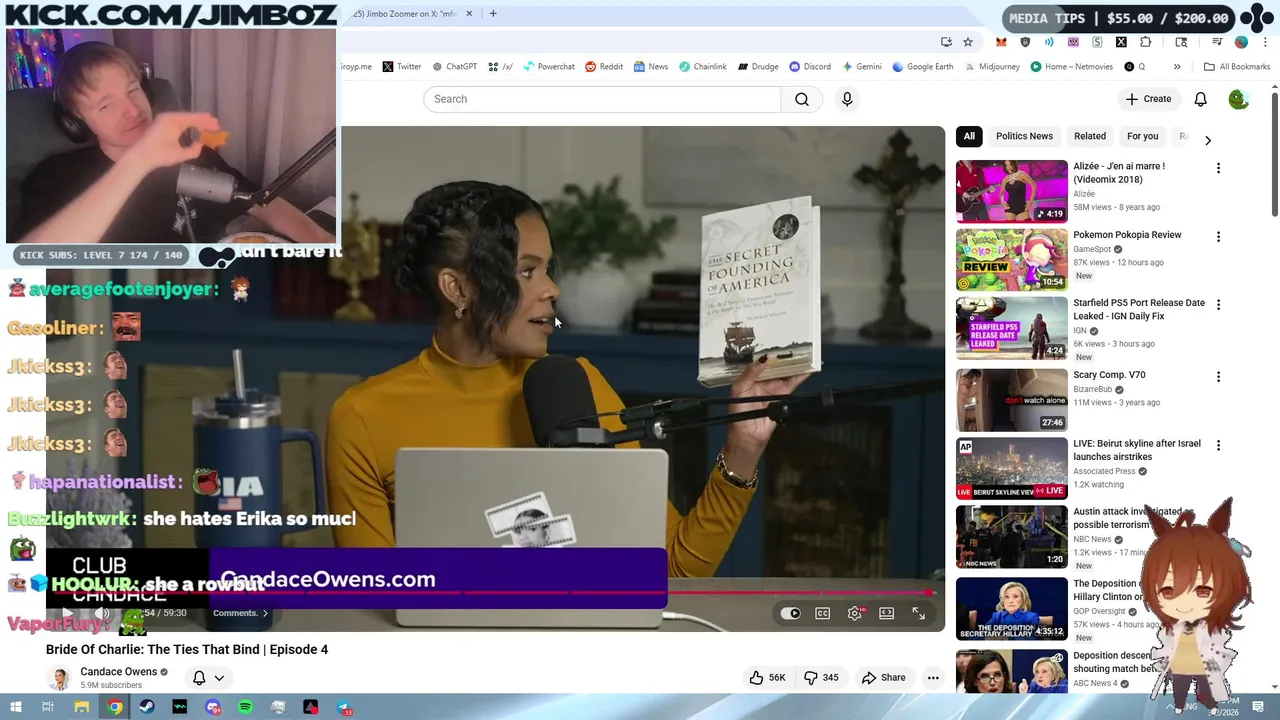Click the YouTube search field

tap(602, 99)
